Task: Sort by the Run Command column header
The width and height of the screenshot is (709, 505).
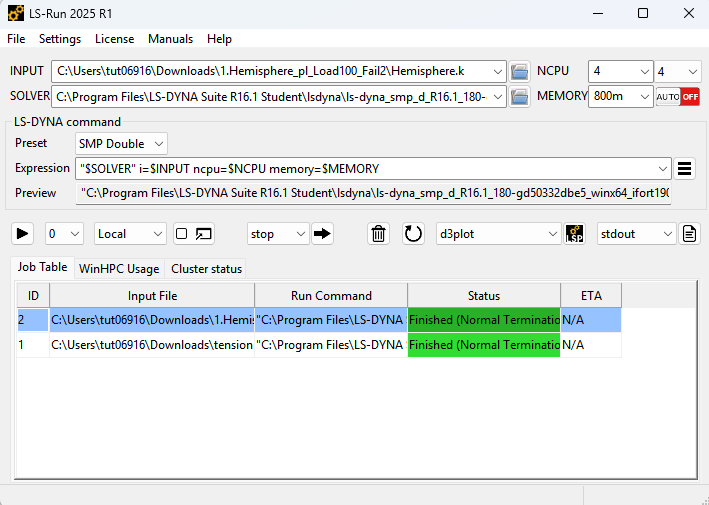Action: [x=331, y=296]
